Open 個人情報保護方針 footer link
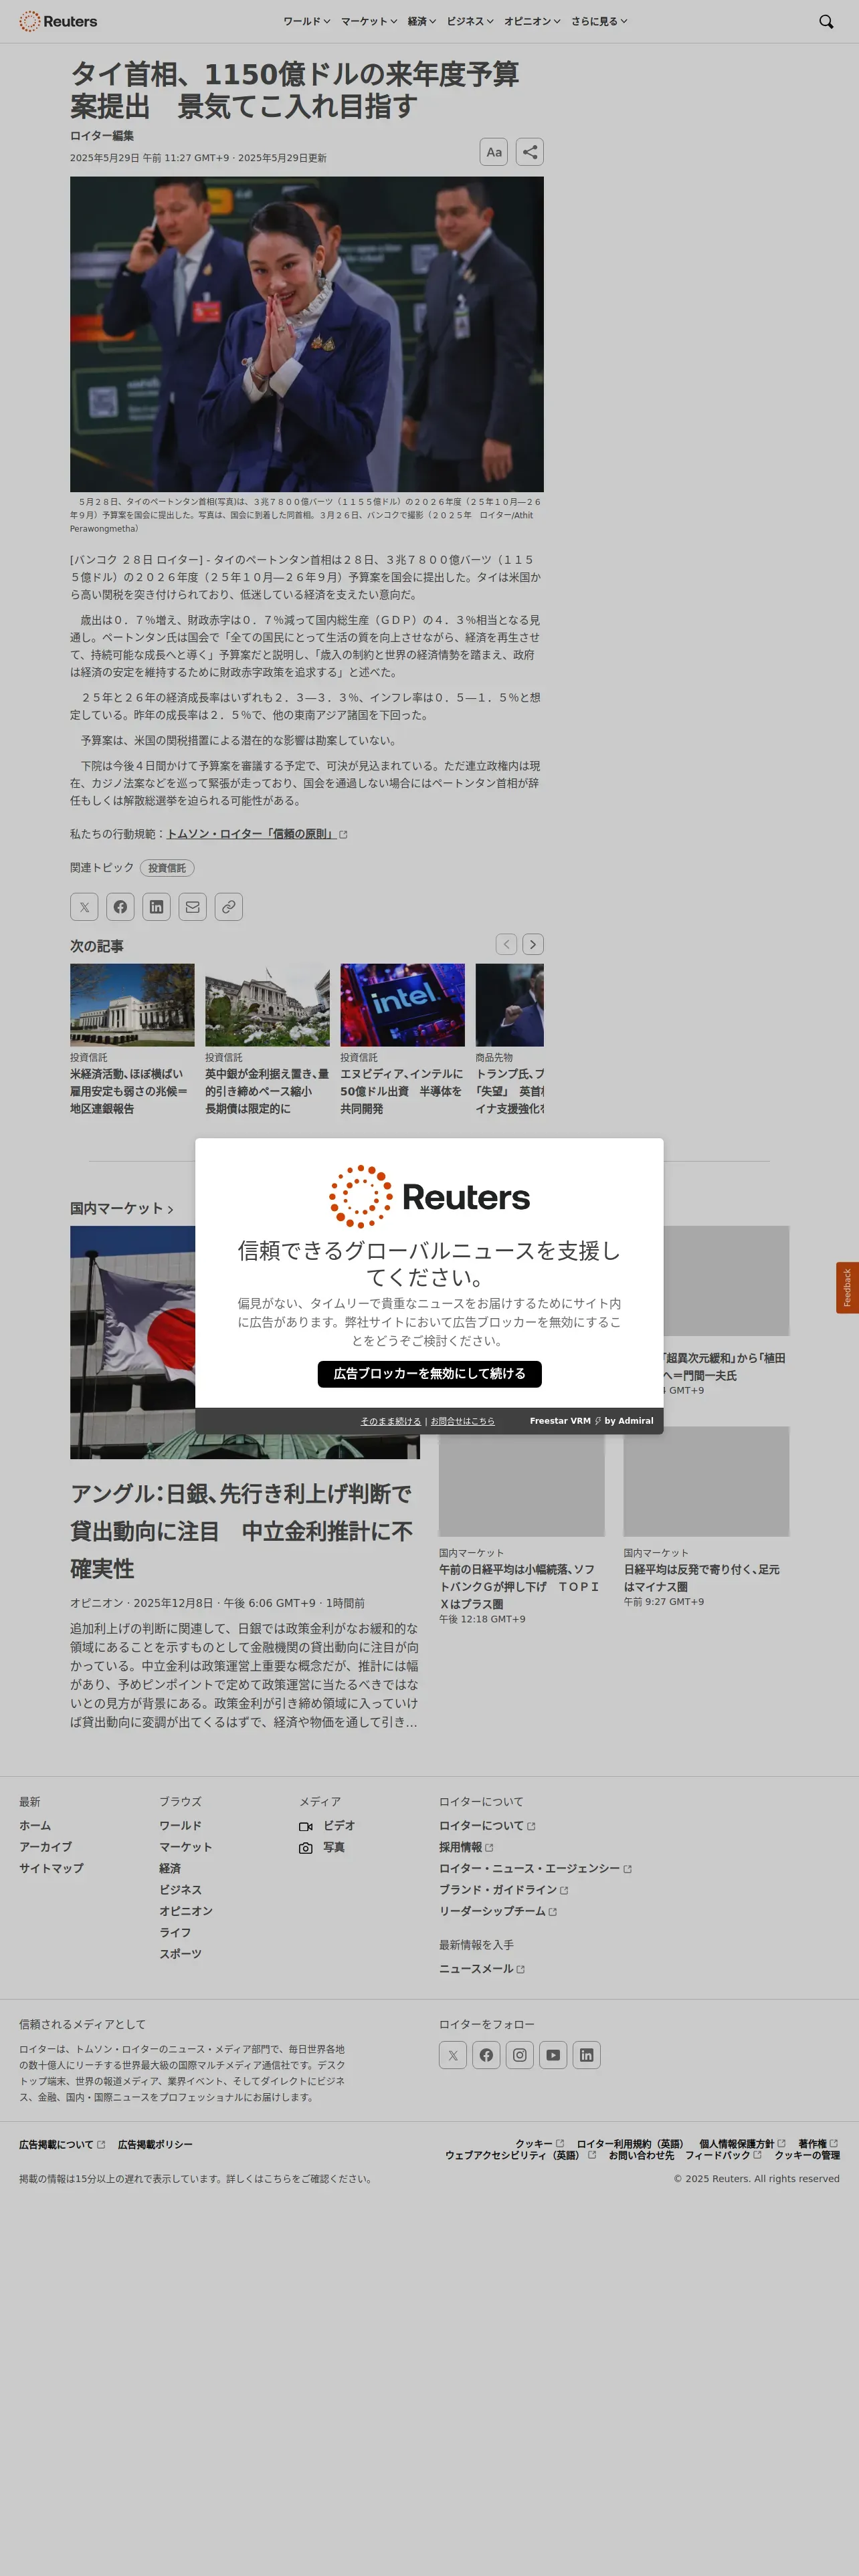The height and width of the screenshot is (2576, 859). (x=742, y=2143)
